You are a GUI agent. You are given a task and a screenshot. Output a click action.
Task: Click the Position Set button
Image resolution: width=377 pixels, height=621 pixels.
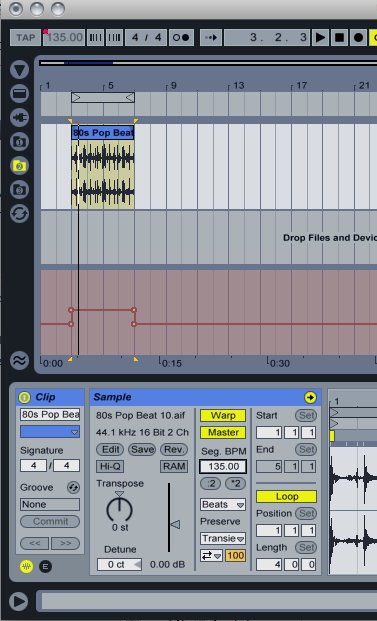[x=306, y=514]
